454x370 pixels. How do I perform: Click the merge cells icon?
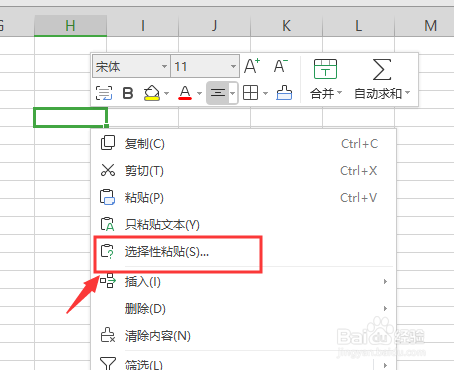325,69
